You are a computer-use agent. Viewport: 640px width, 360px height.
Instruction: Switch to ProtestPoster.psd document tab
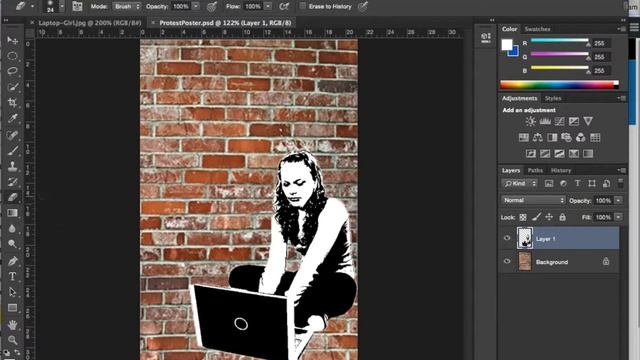click(x=225, y=23)
